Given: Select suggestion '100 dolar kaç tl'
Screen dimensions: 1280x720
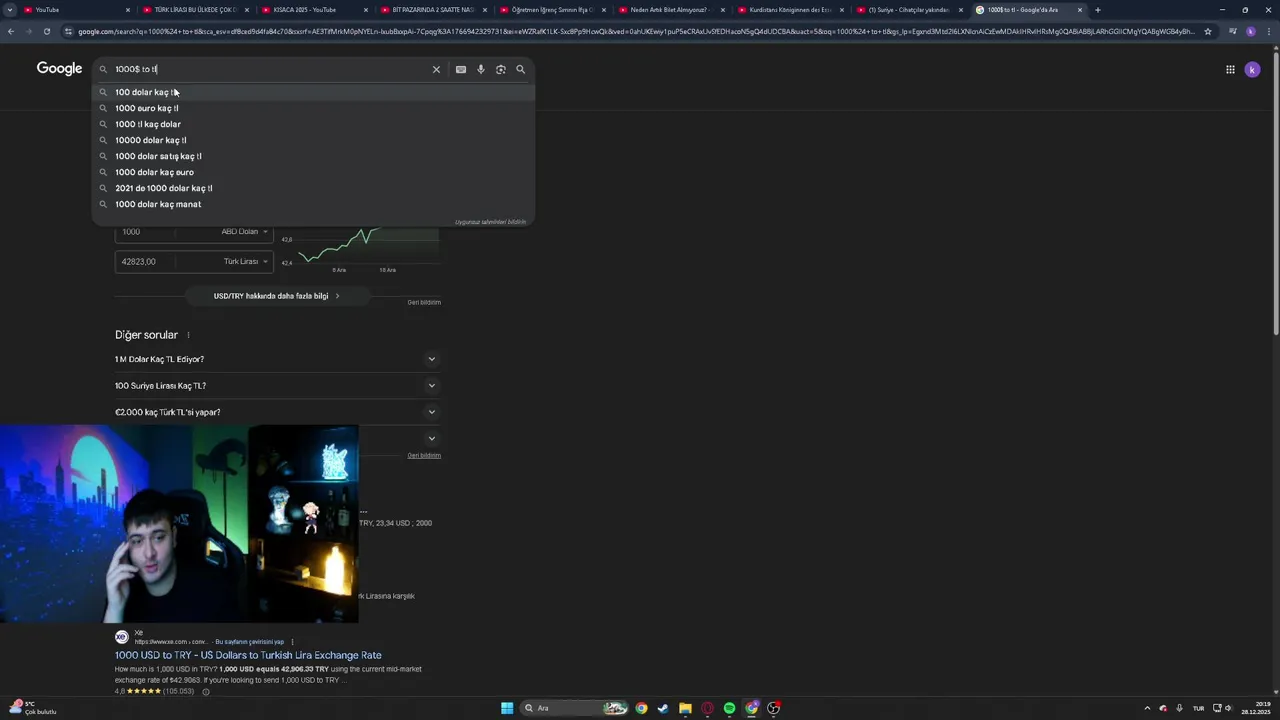Looking at the screenshot, I should coord(313,92).
